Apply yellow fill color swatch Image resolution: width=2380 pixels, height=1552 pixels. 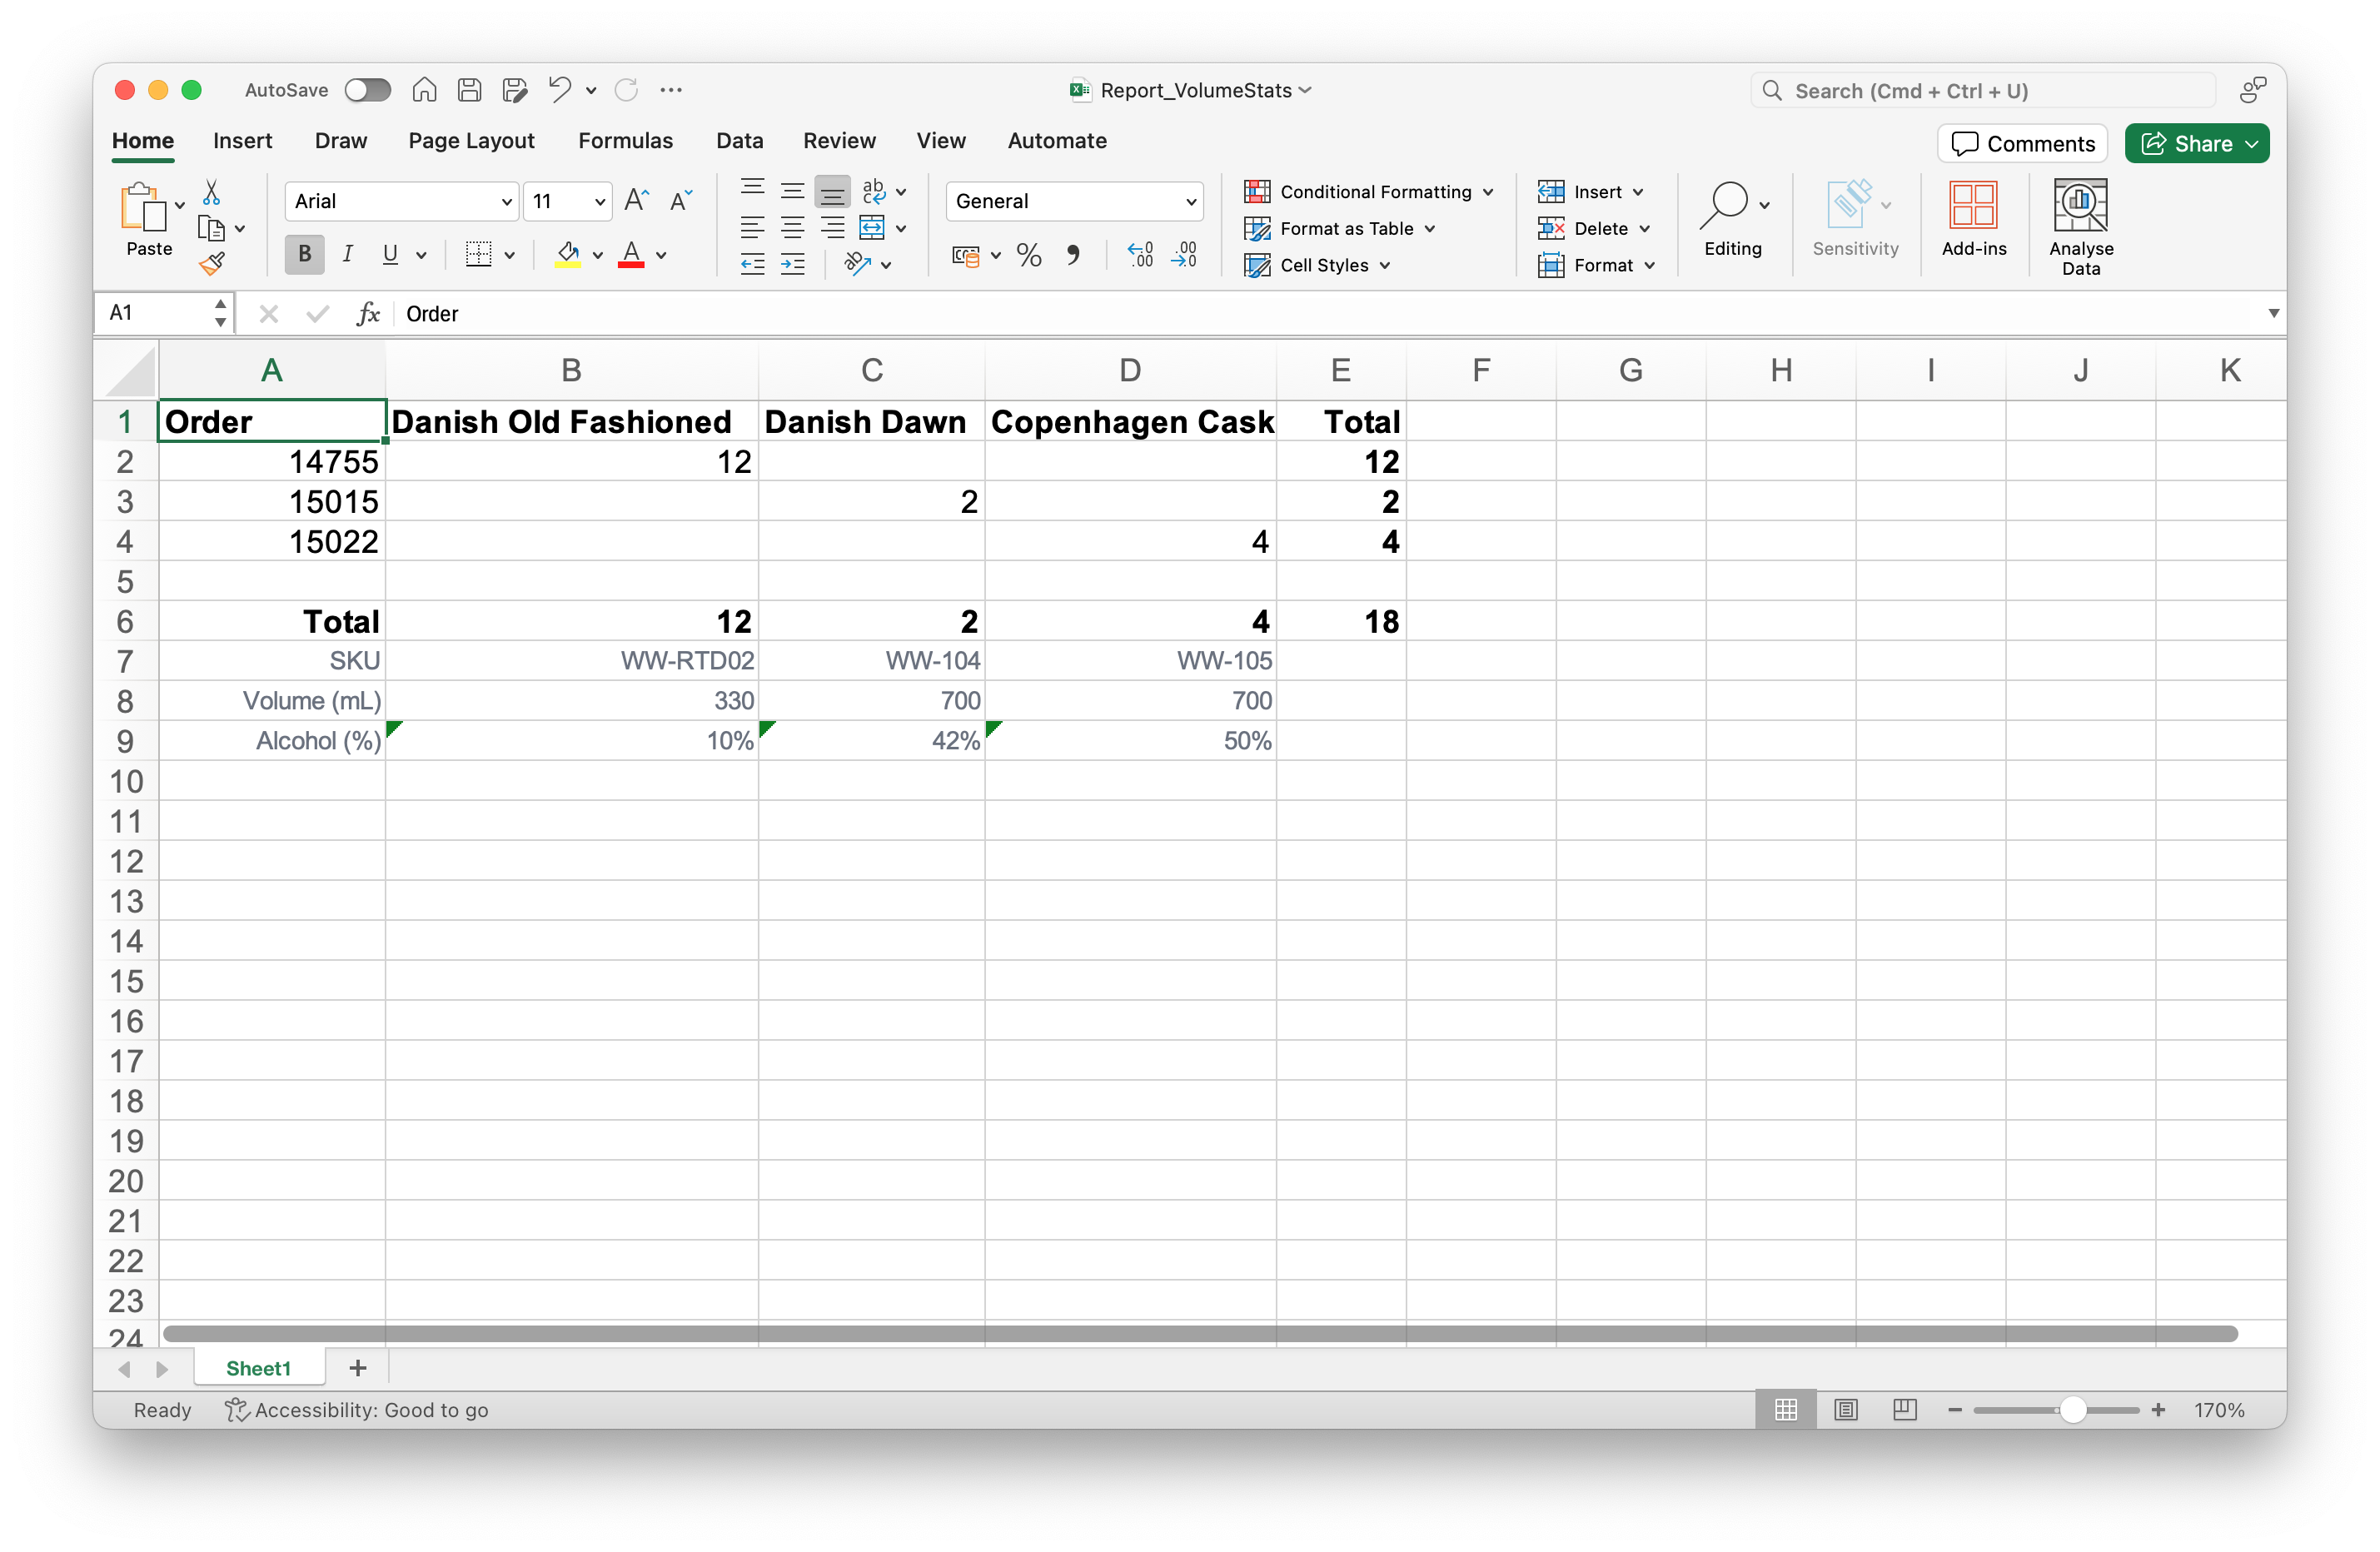pyautogui.click(x=568, y=255)
